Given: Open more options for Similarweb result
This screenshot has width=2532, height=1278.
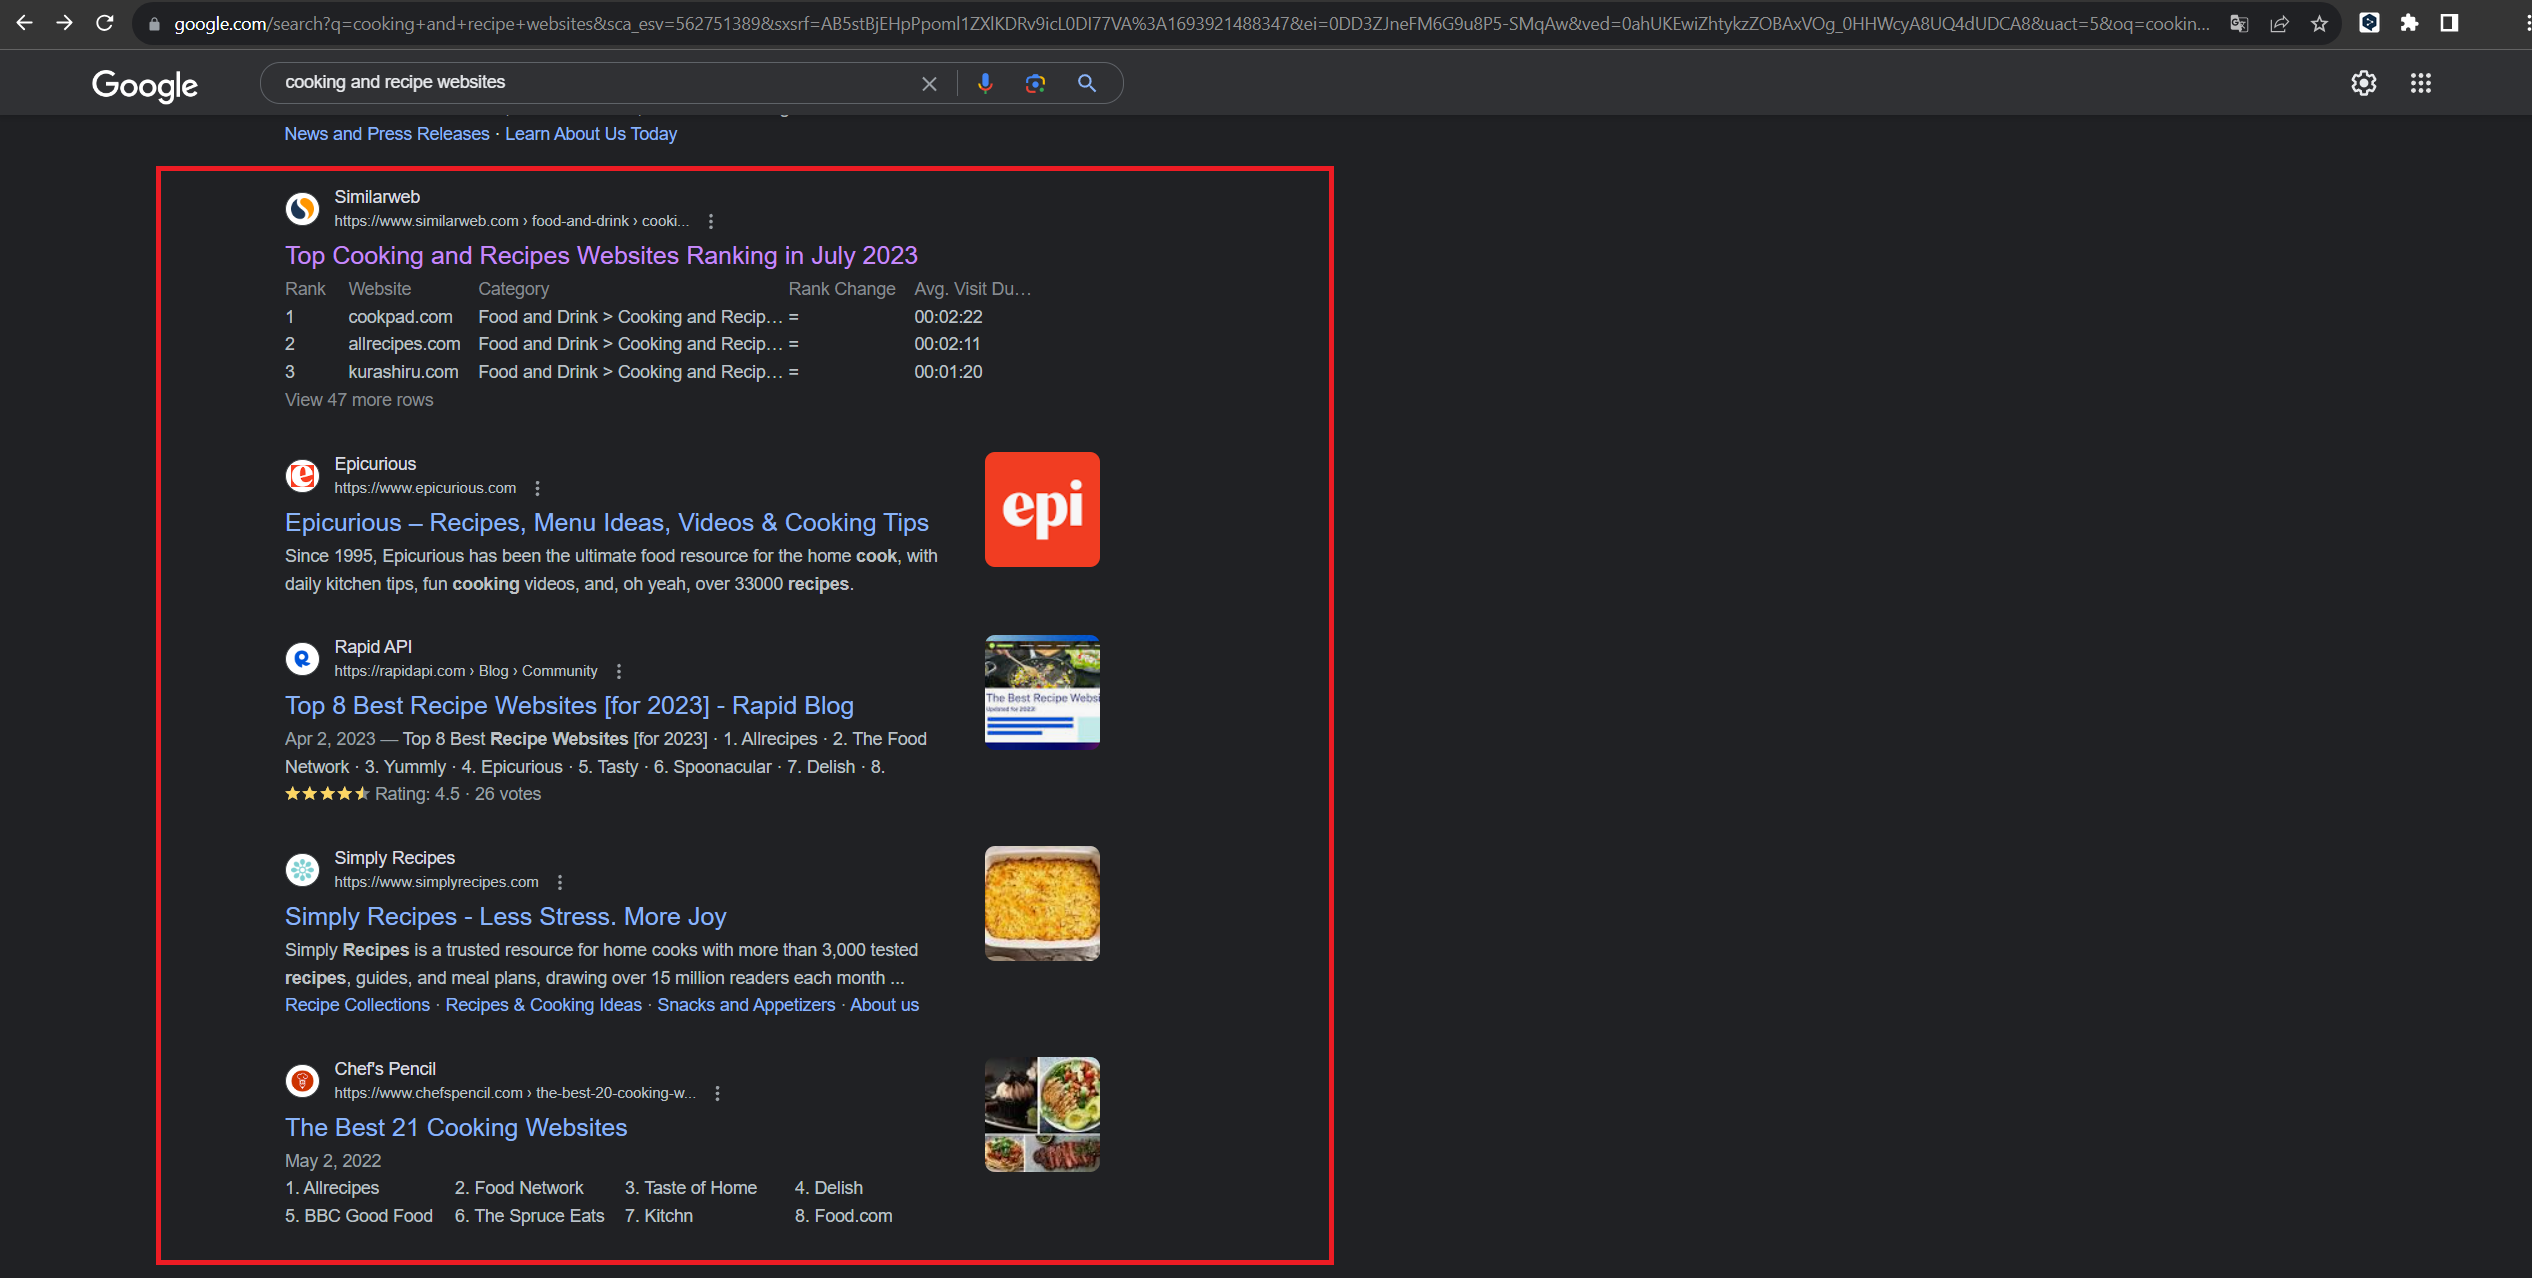Looking at the screenshot, I should coord(711,221).
